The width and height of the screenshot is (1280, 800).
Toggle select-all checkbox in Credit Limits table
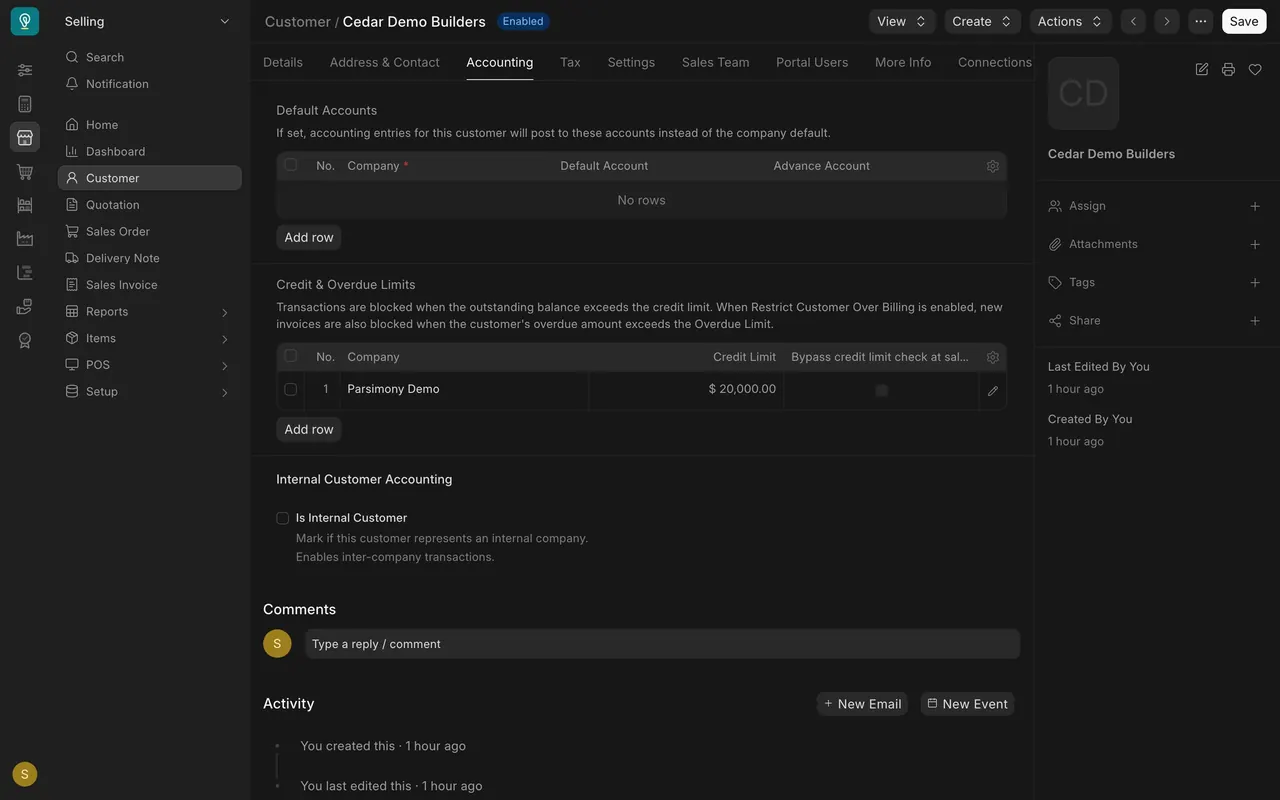point(290,356)
